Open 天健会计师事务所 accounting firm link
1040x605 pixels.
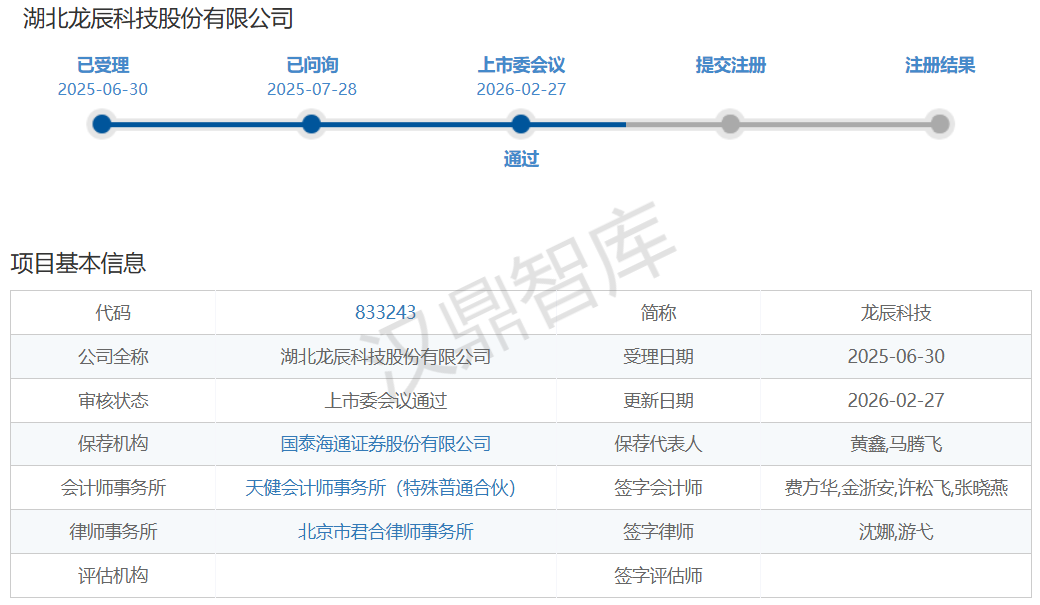click(x=385, y=488)
